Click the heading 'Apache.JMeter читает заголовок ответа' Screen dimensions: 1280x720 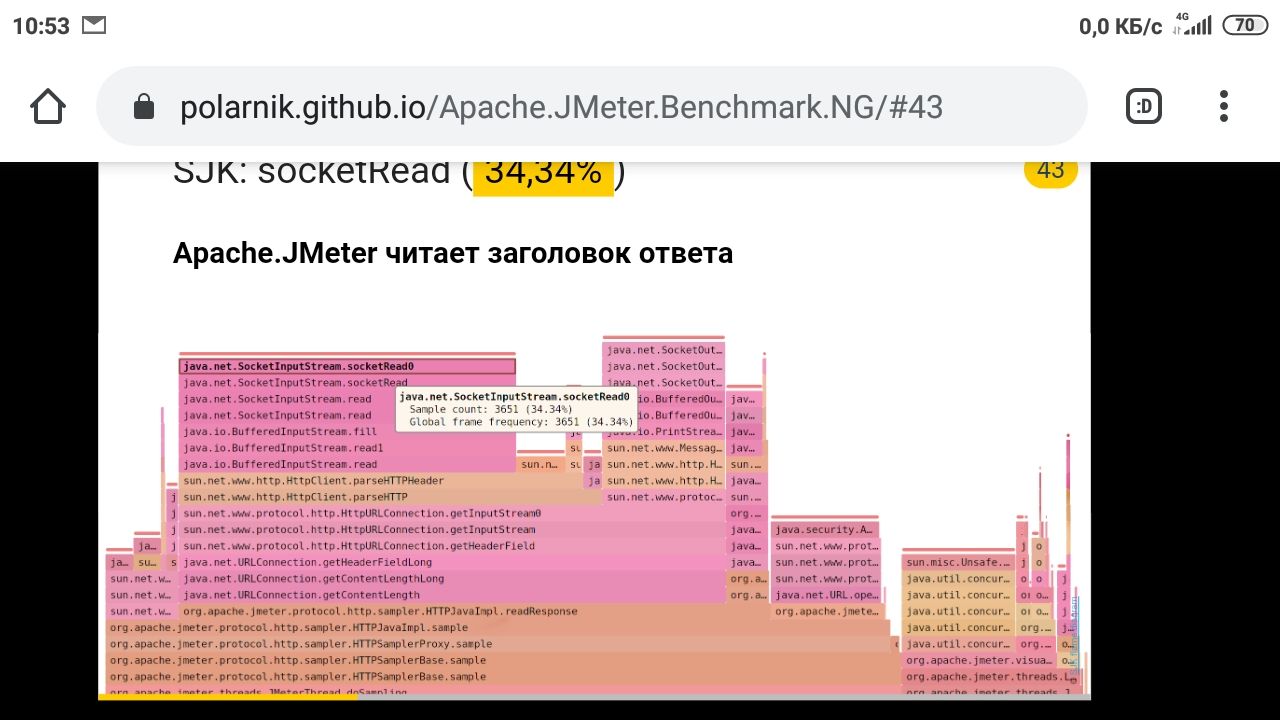(x=453, y=253)
